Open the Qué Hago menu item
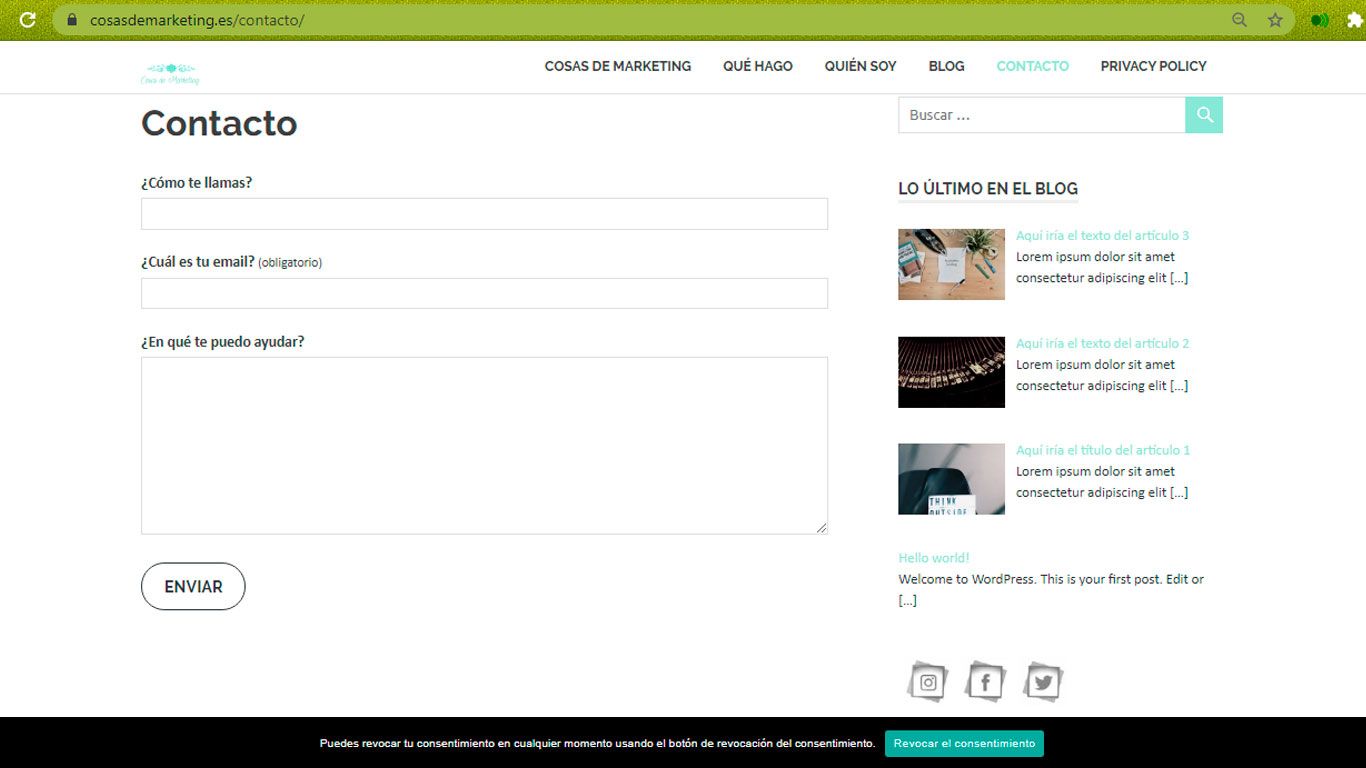The height and width of the screenshot is (768, 1366). [757, 66]
